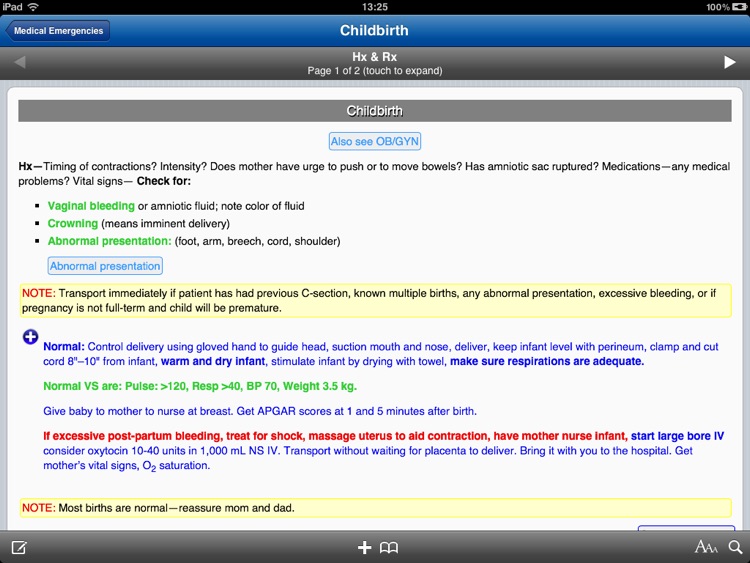
Task: Expand the Normal delivery section plus icon
Action: coord(31,337)
